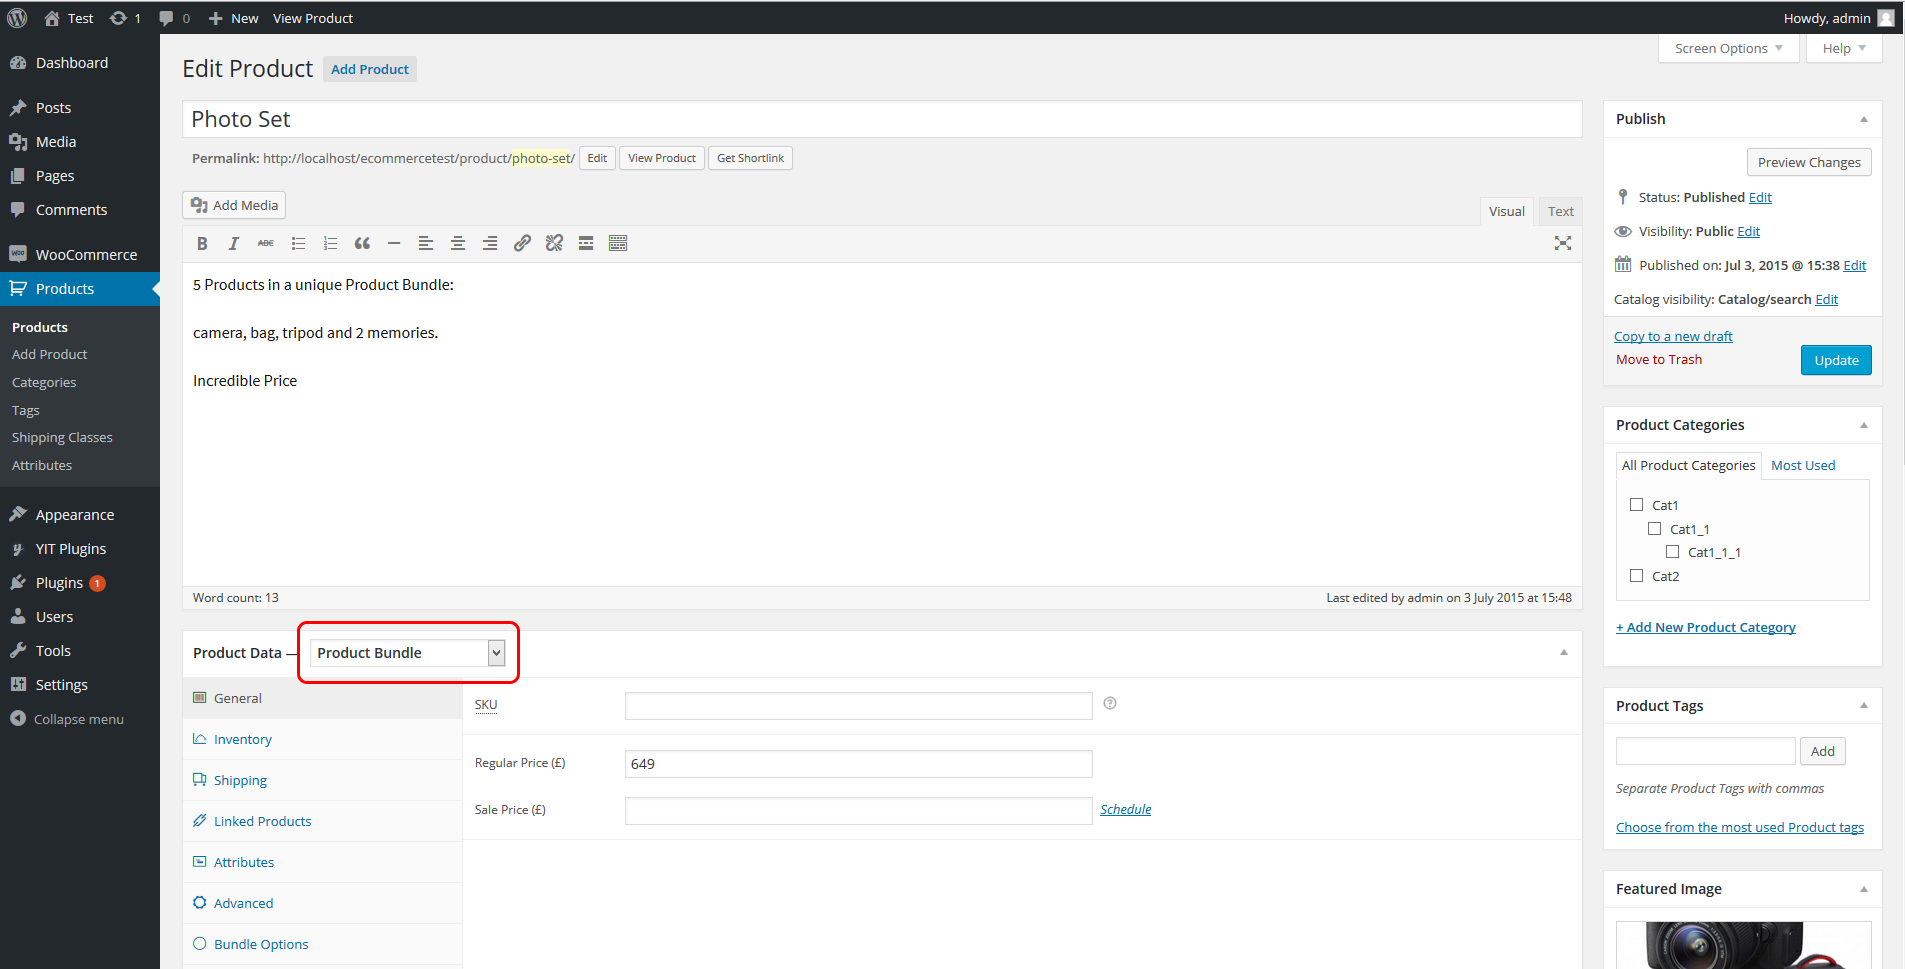
Task: Check the Cat1 category checkbox
Action: [1636, 505]
